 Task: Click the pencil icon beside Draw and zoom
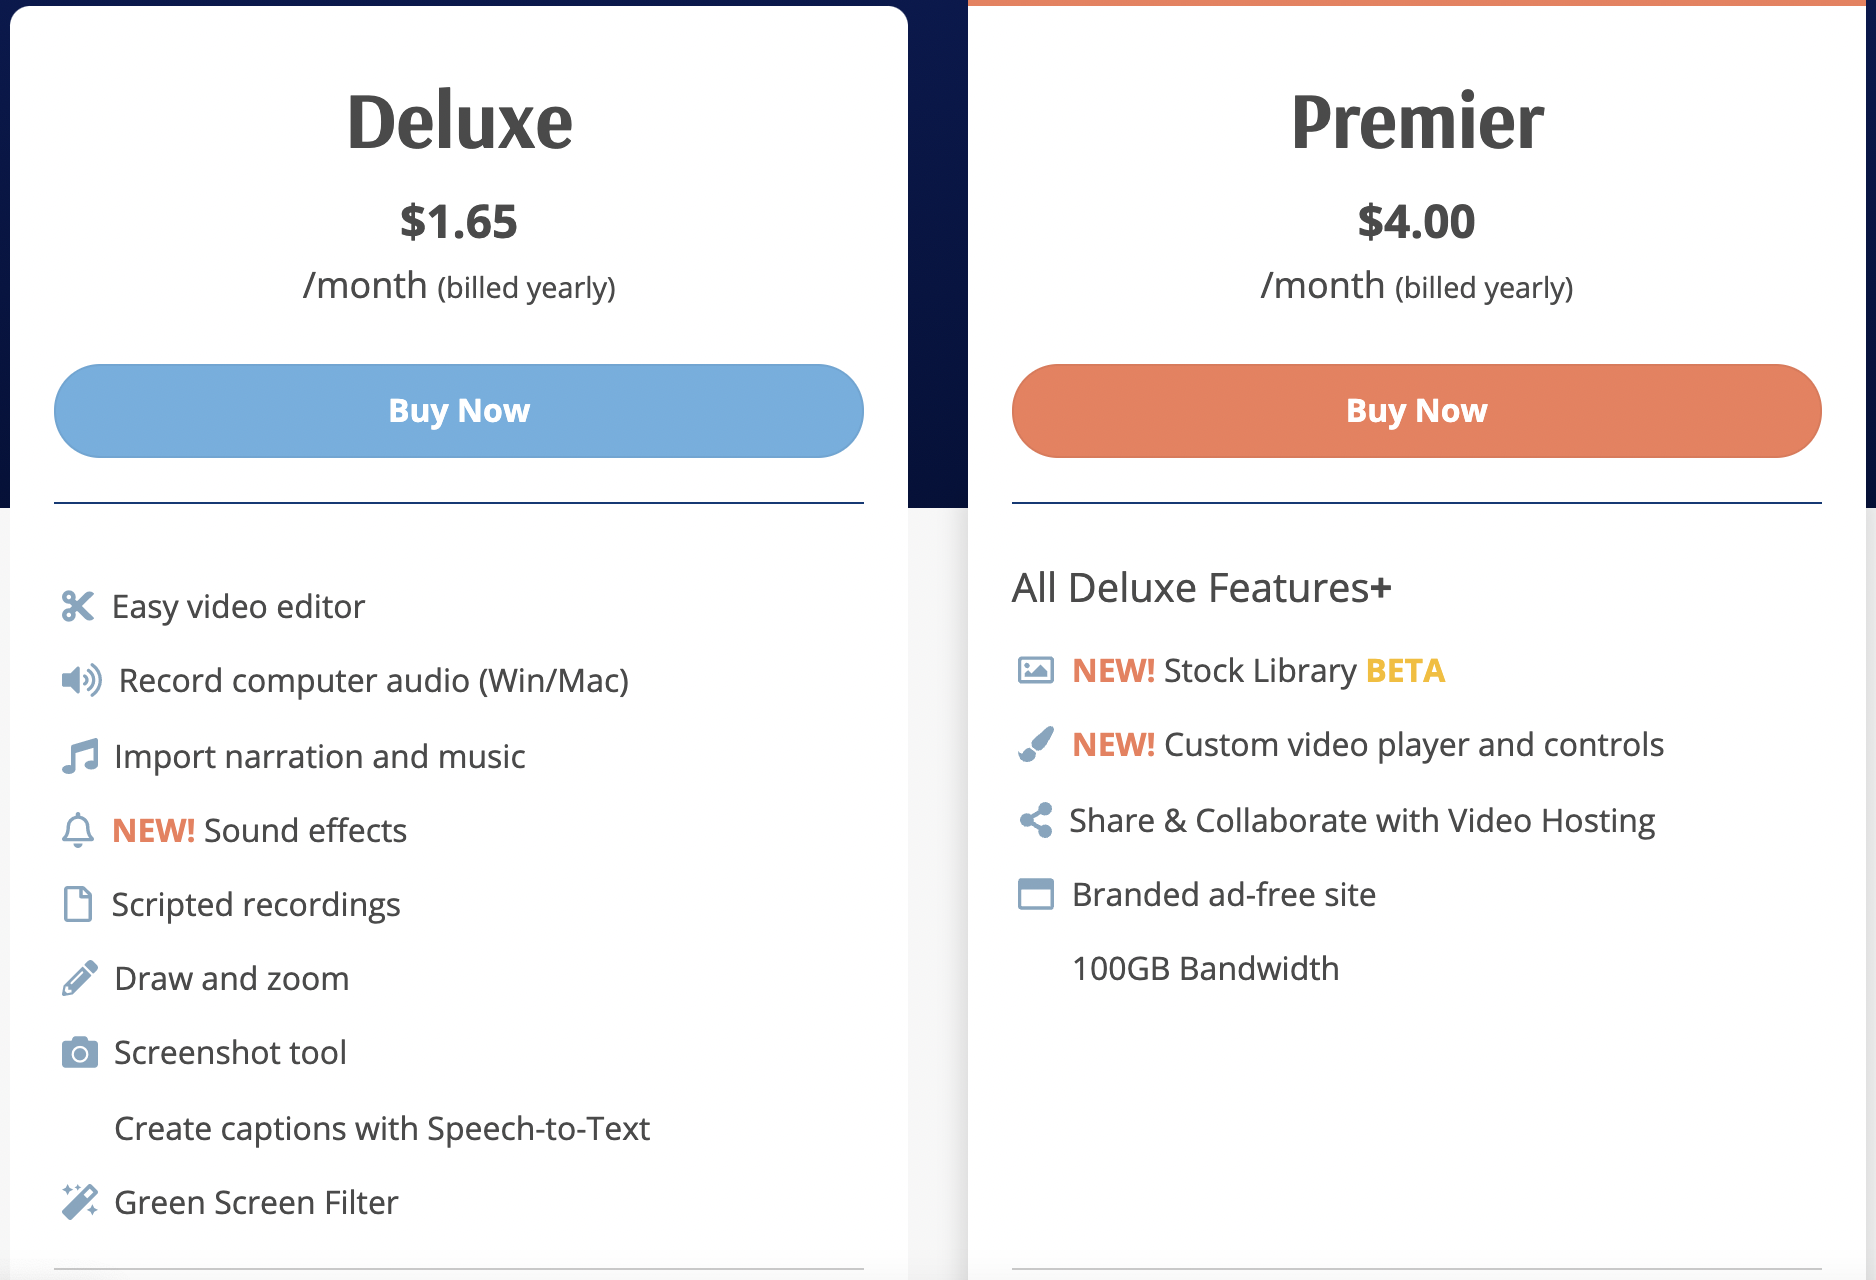click(x=79, y=978)
